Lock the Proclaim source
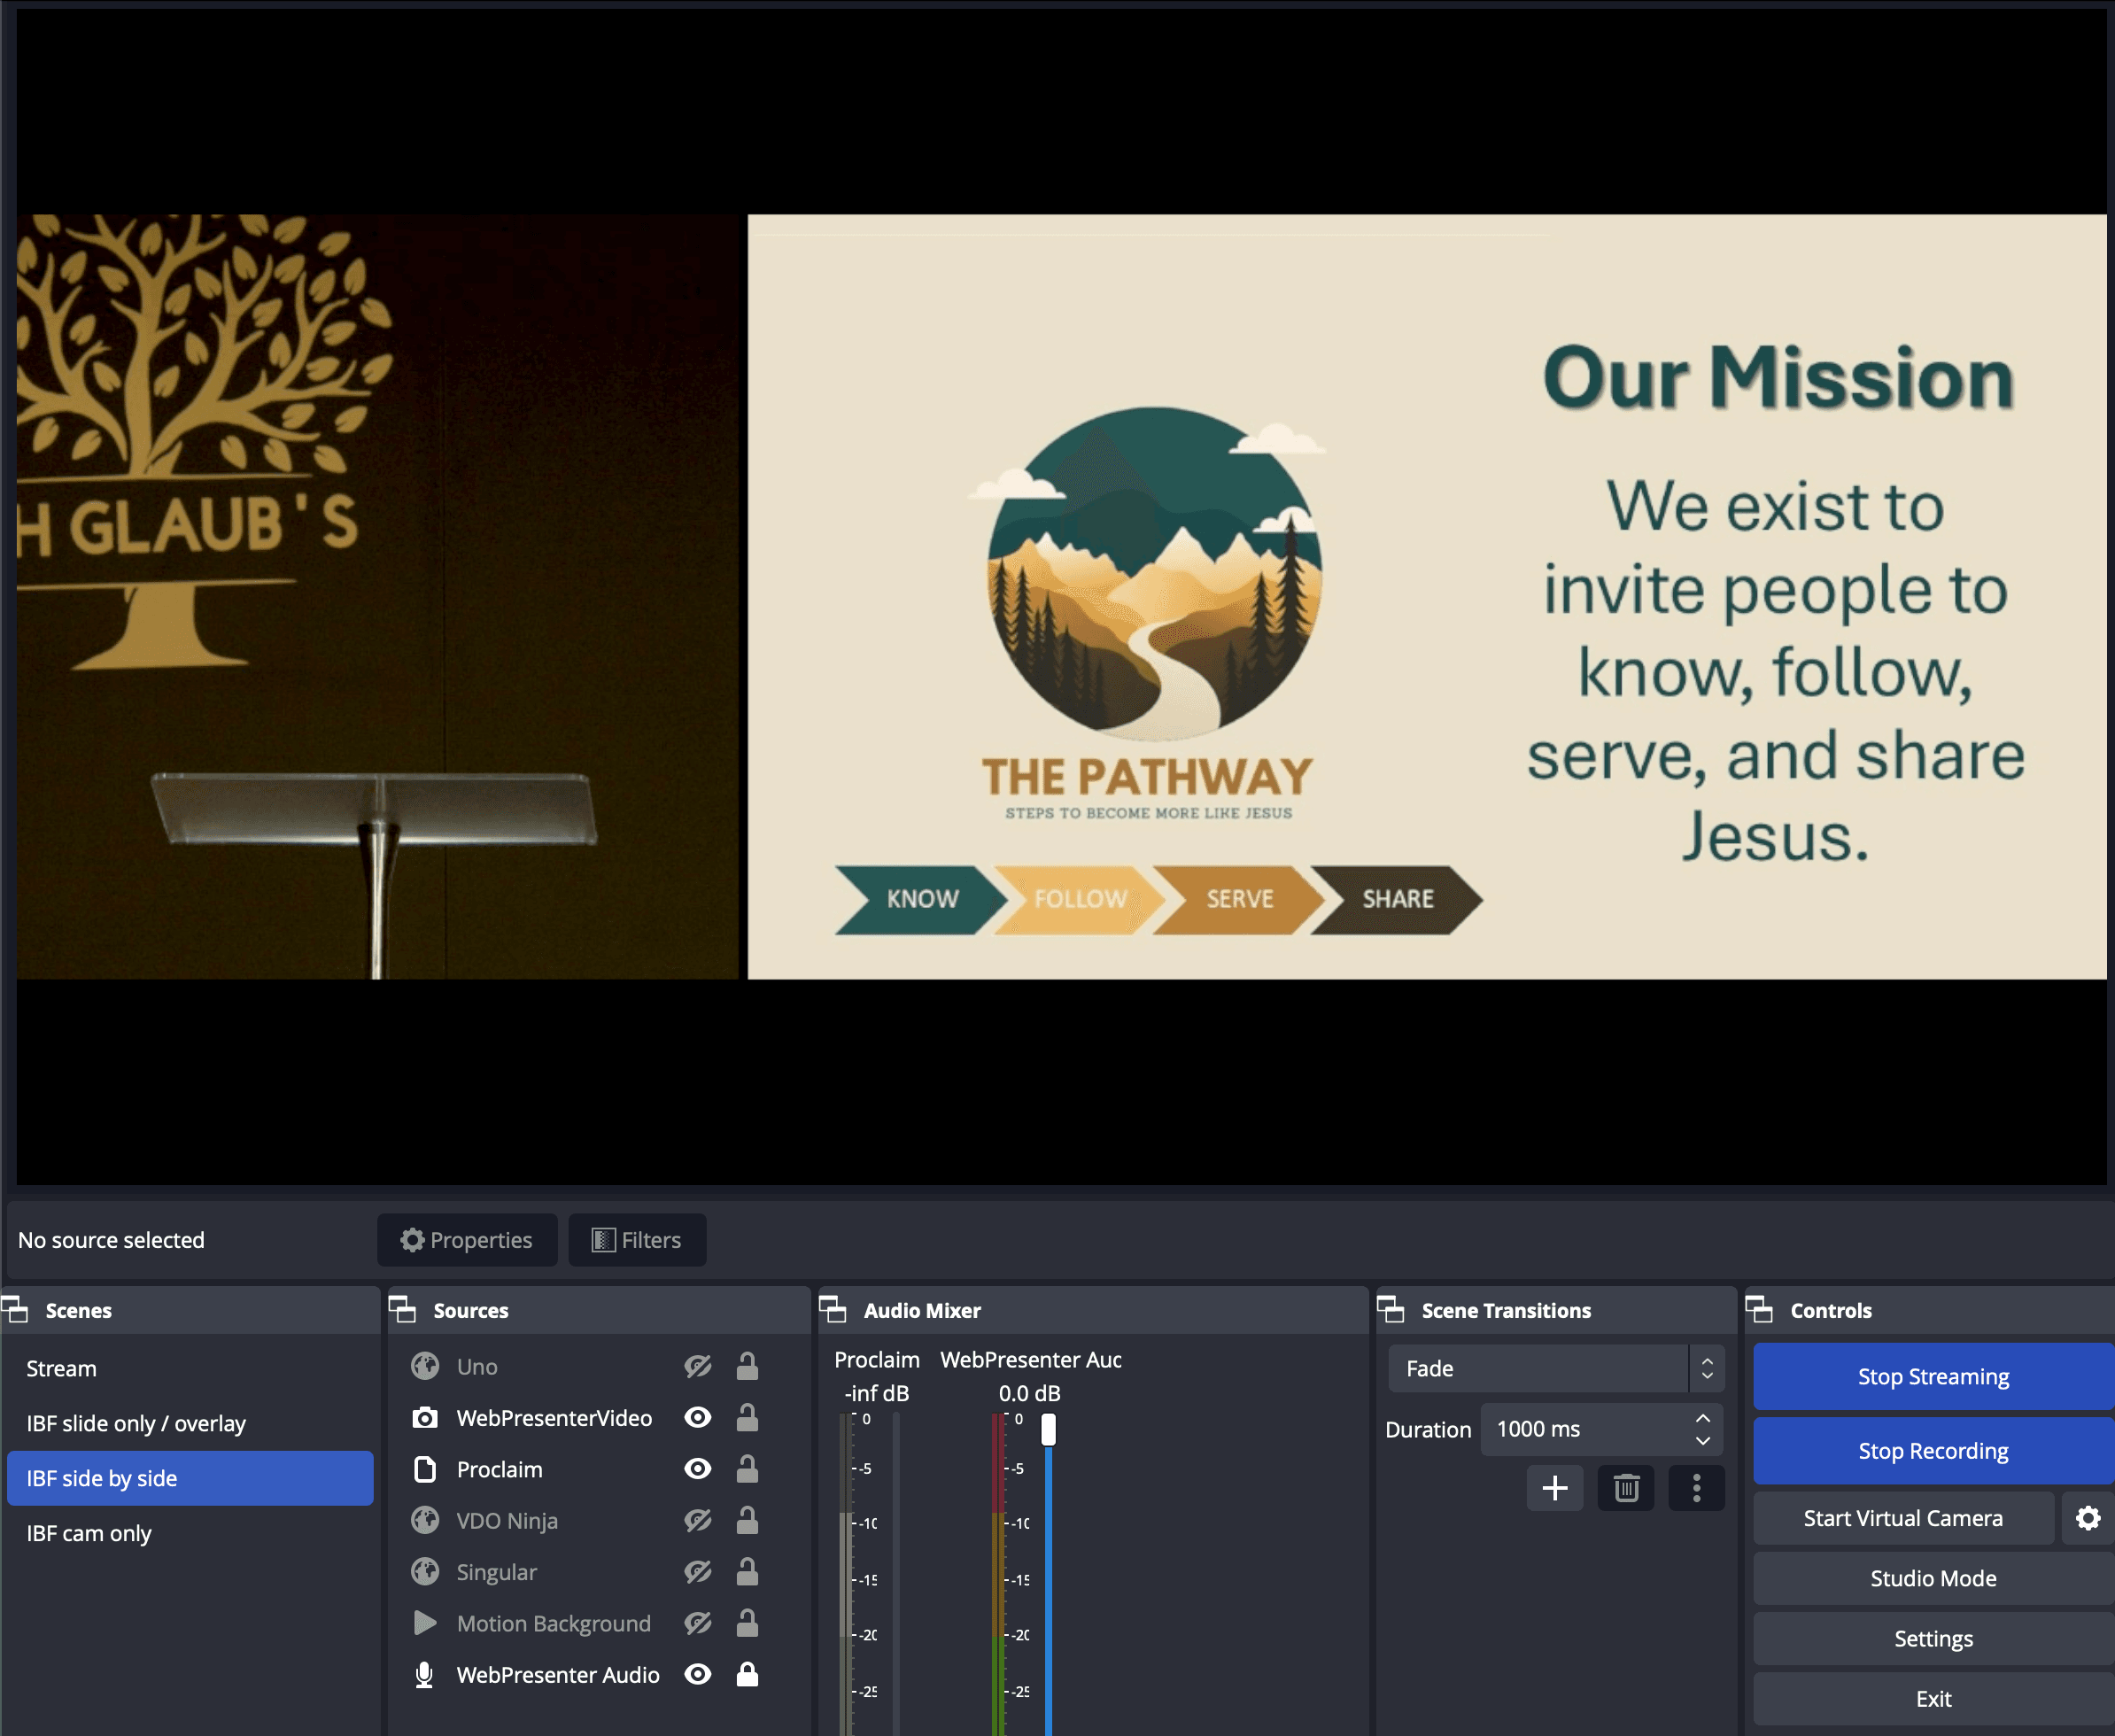This screenshot has width=2115, height=1736. tap(747, 1469)
